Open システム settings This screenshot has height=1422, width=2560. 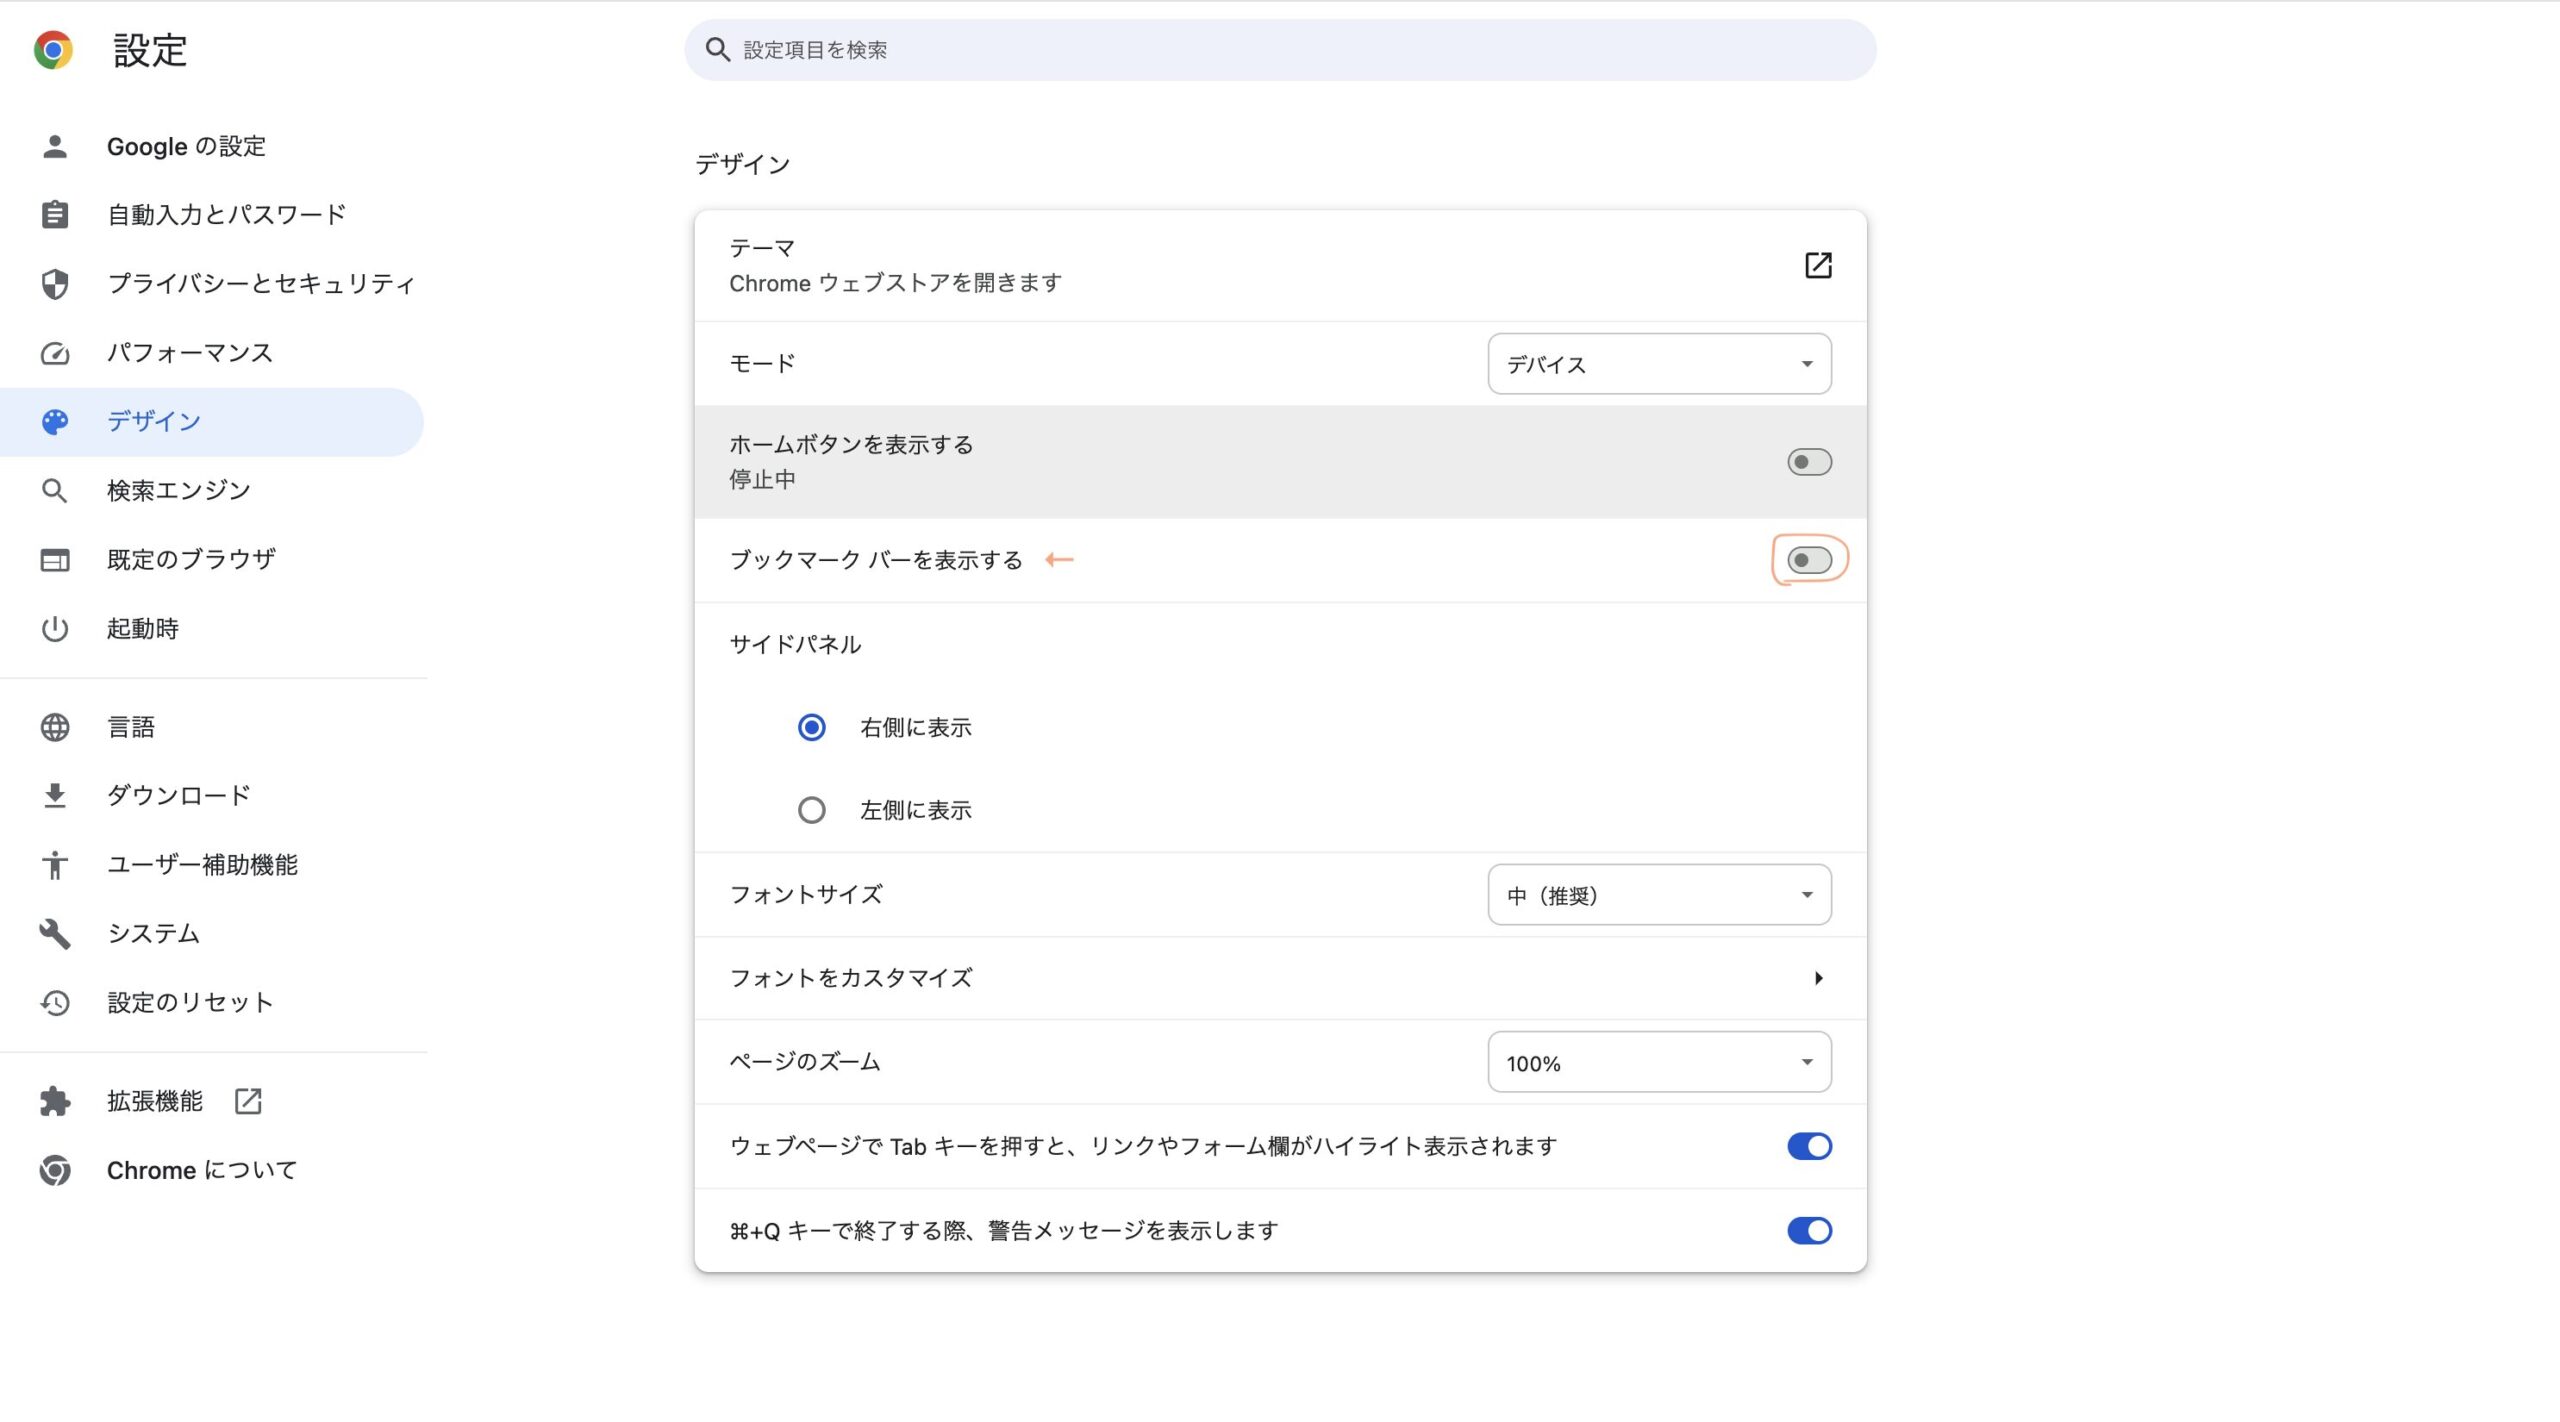click(x=212, y=934)
